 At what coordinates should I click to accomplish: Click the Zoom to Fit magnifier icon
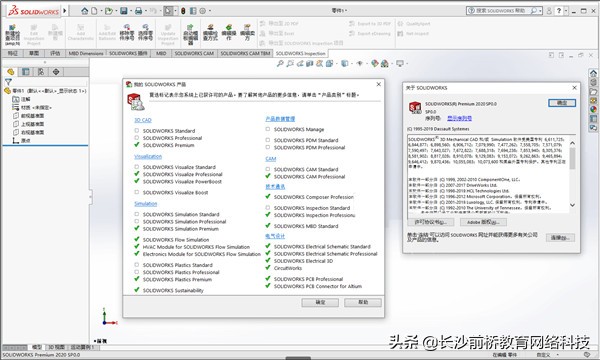pos(280,64)
